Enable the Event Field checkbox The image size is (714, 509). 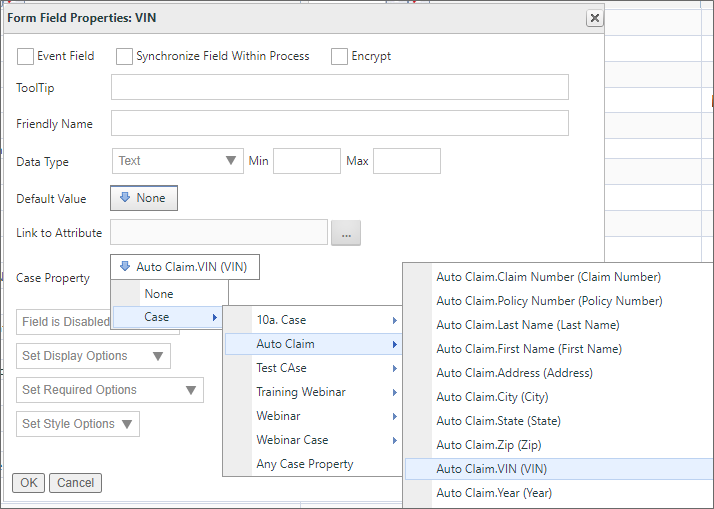[x=26, y=56]
